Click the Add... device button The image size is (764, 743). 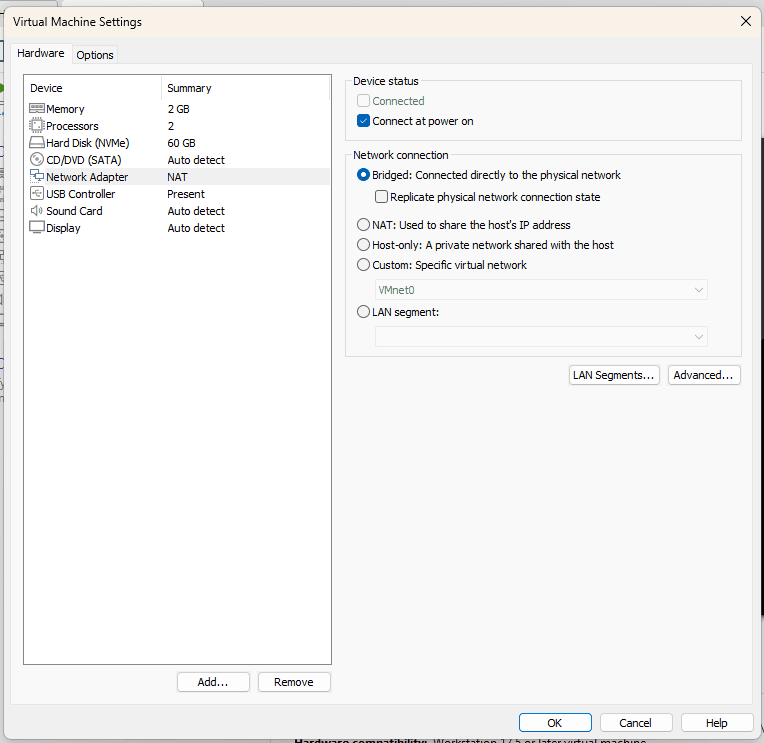[x=213, y=682]
